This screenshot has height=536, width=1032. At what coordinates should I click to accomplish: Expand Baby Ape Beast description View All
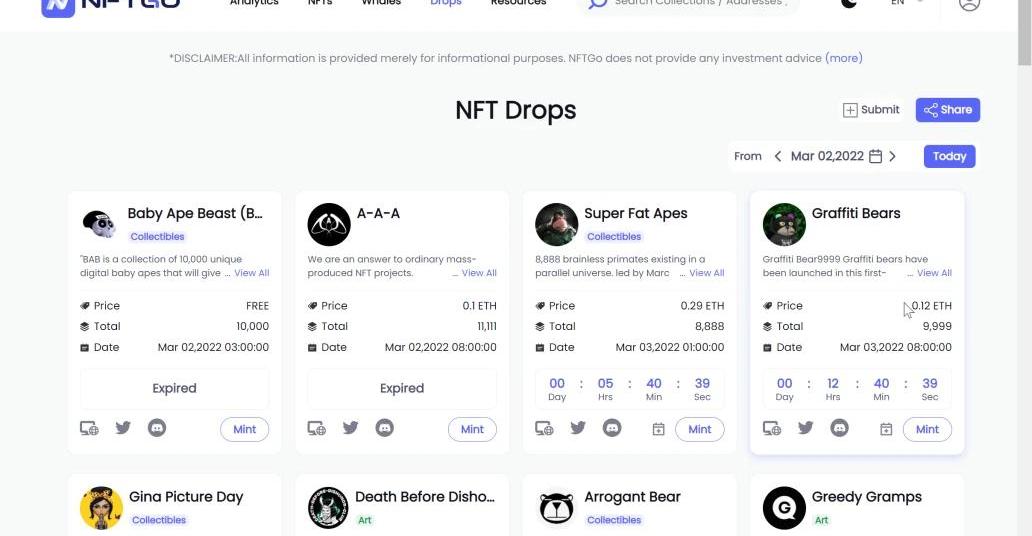click(251, 273)
